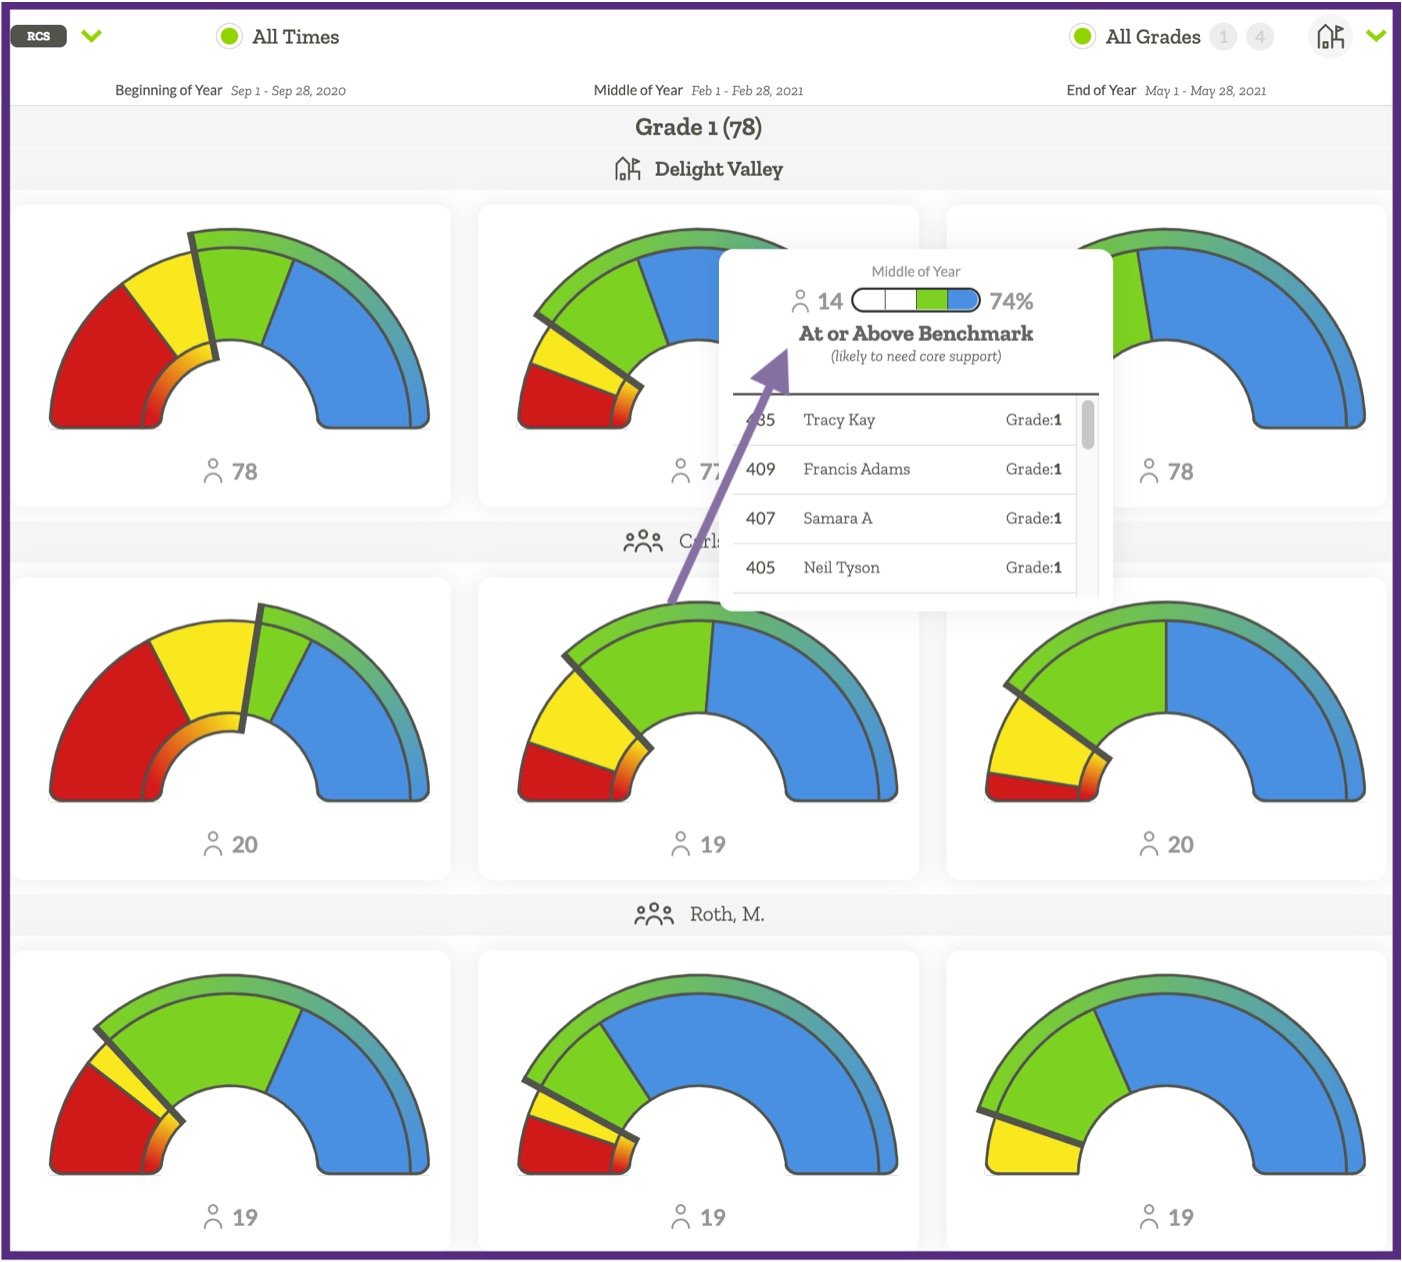Viewport: 1402px width, 1262px height.
Task: Click the student count icon under Grade 1 first gauge
Action: click(x=213, y=471)
